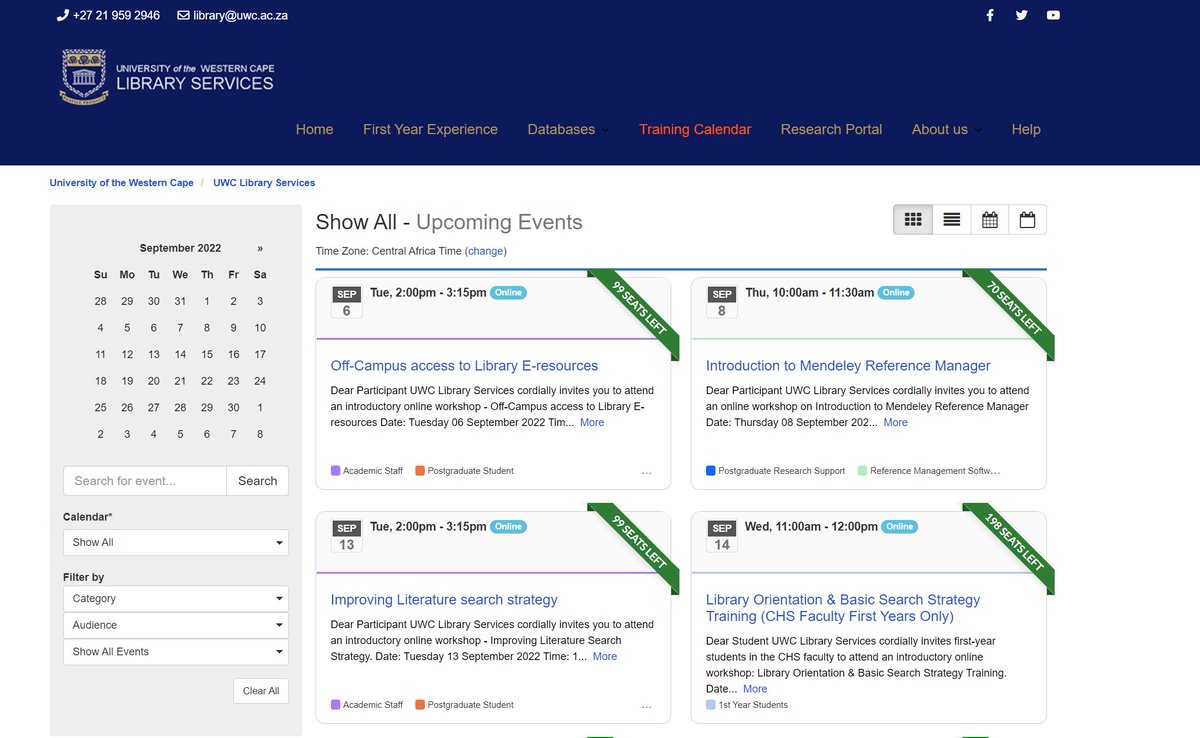Click the 70 Seats Left ribbon
Viewport: 1200px width, 738px height.
pos(1010,312)
